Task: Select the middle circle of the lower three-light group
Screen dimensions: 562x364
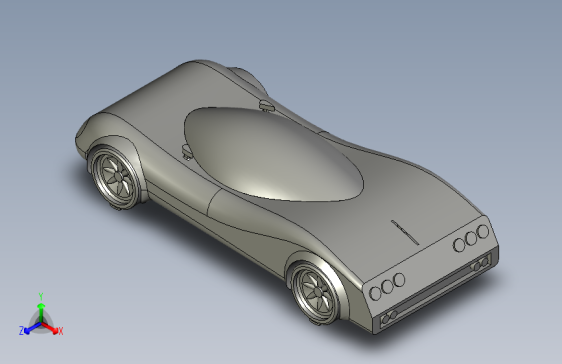Action: [x=387, y=286]
